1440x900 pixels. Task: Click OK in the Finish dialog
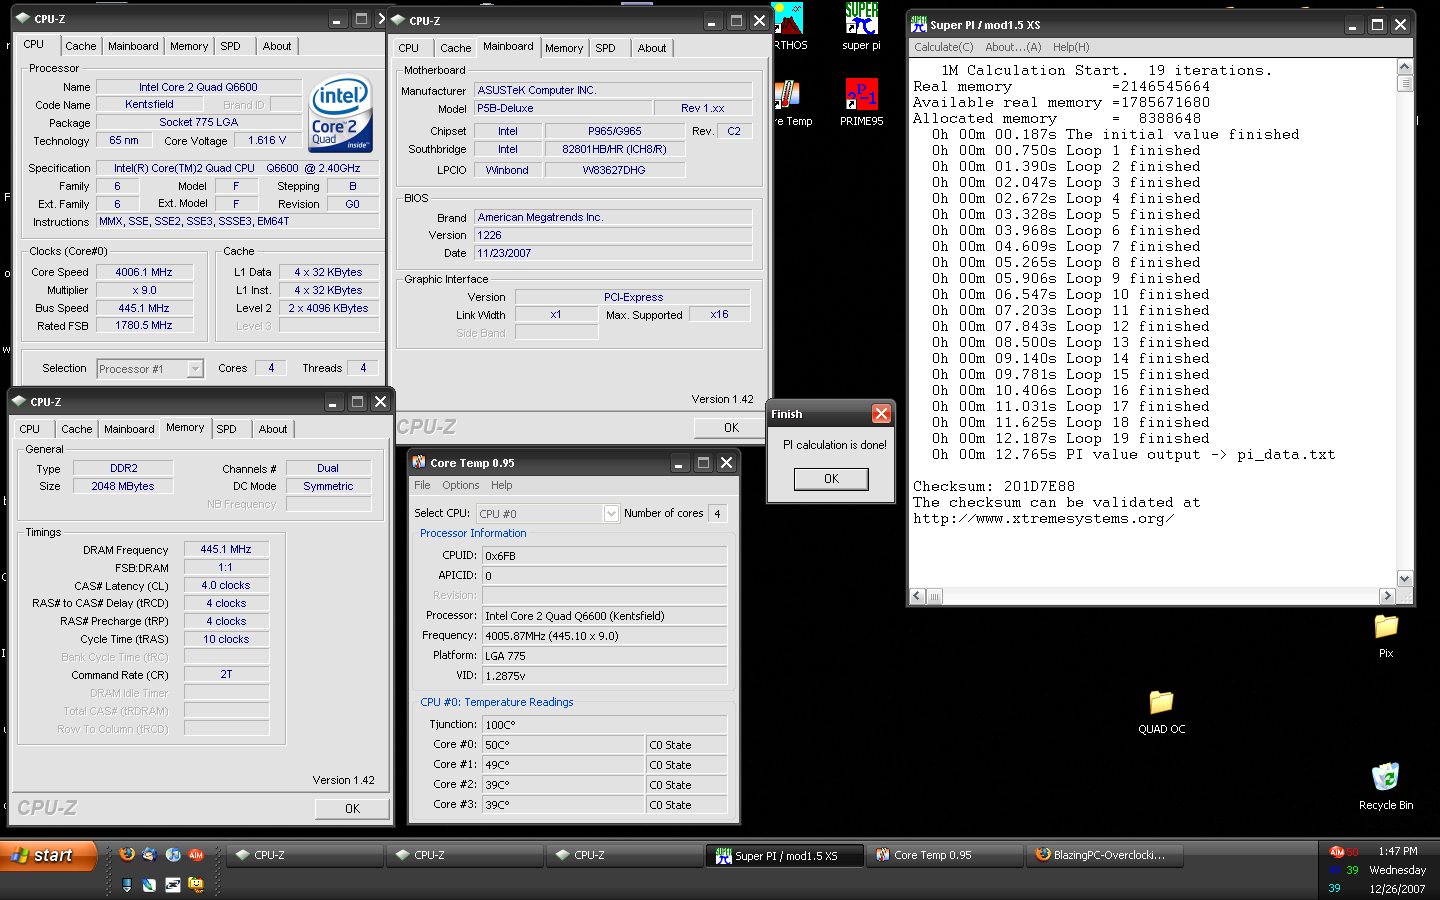(831, 479)
